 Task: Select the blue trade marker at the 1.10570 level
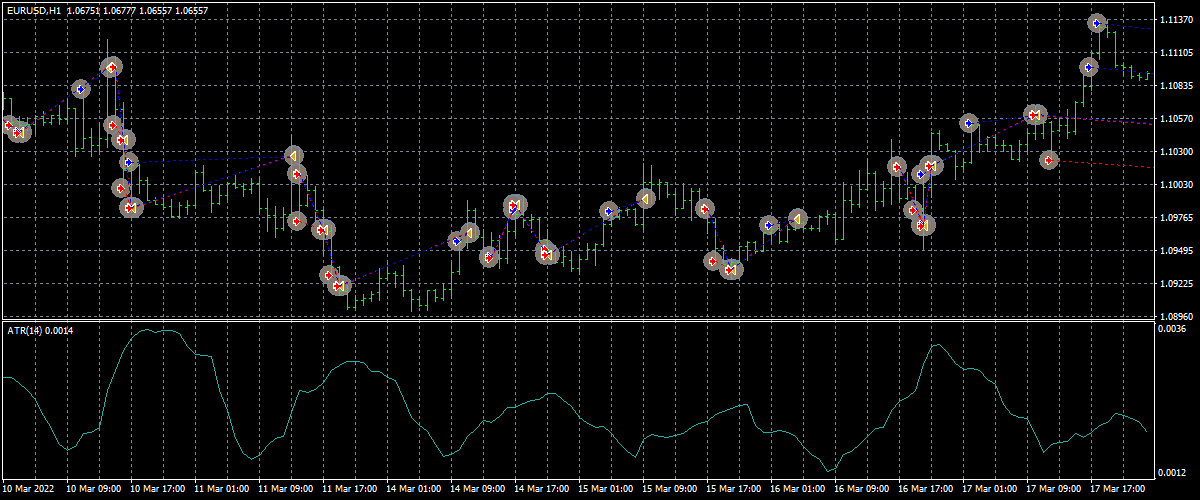[969, 123]
